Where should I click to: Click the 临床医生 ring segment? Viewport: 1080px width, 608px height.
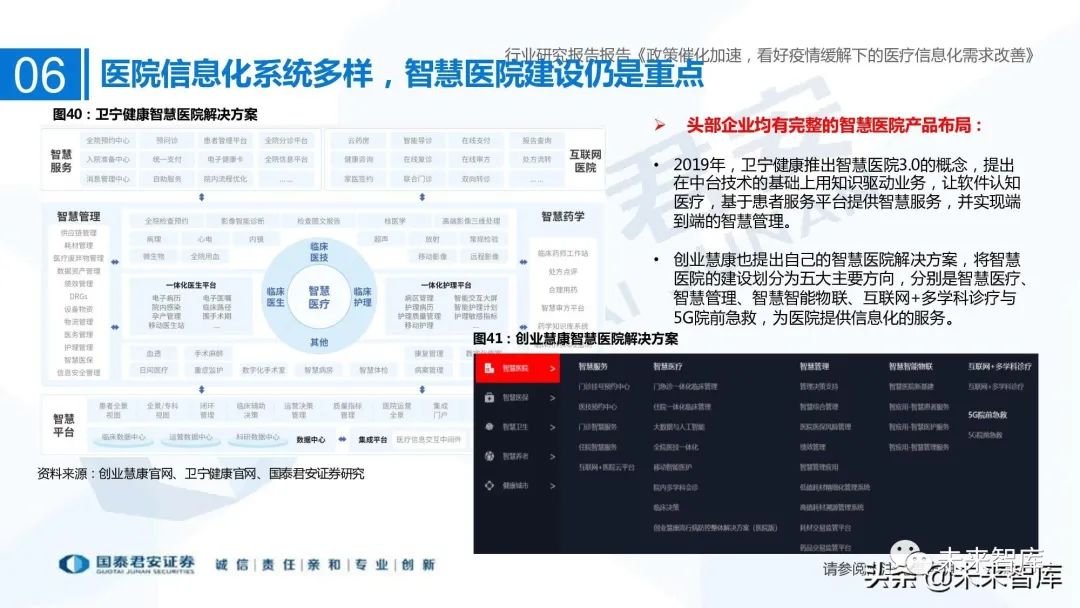(276, 297)
